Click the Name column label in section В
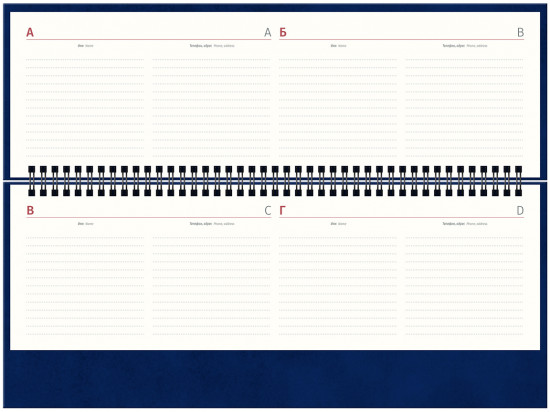 point(86,223)
